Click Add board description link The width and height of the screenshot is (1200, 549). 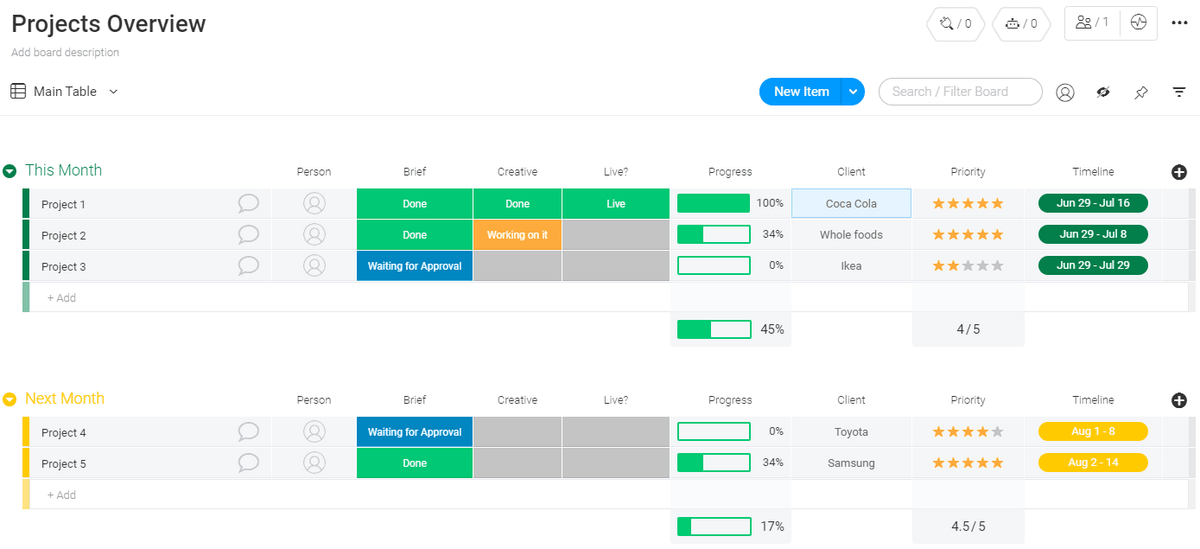[65, 52]
